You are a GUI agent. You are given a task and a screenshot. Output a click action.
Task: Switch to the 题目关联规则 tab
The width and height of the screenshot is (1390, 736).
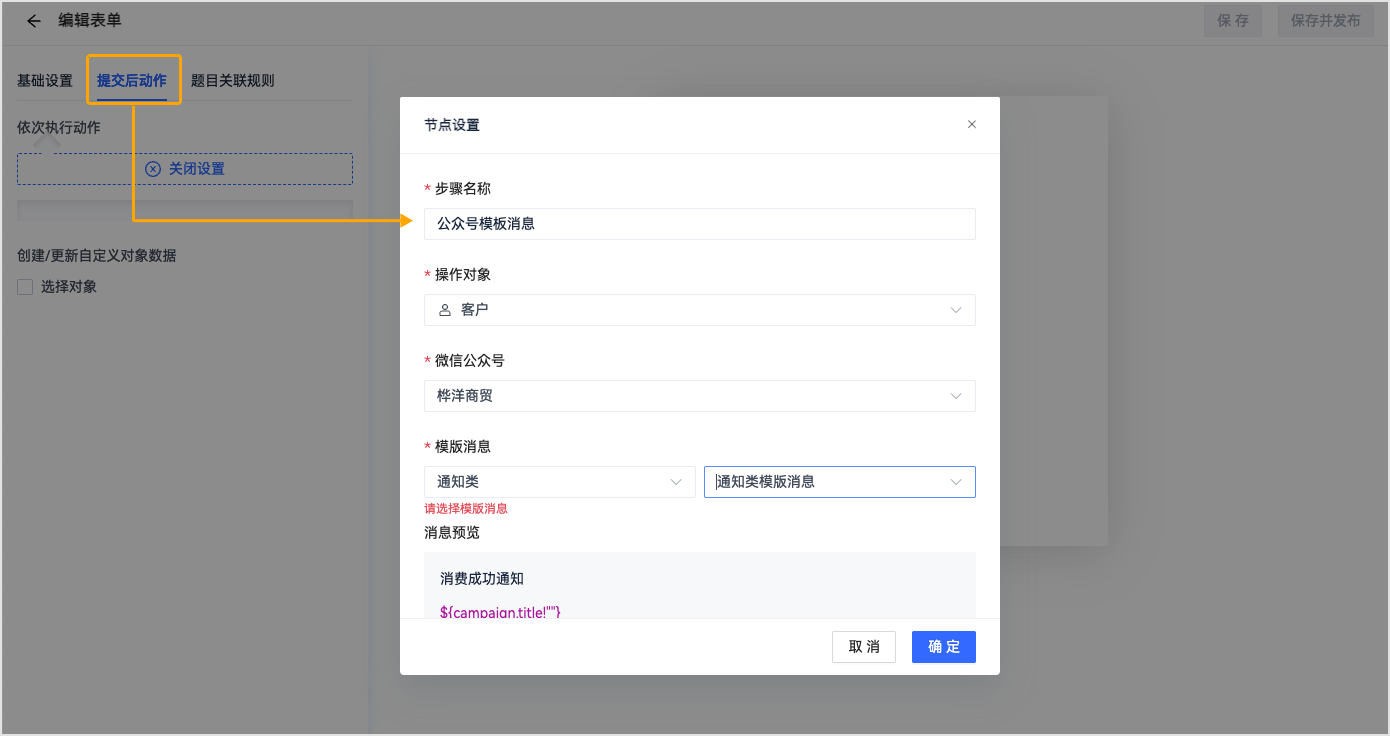pyautogui.click(x=233, y=81)
